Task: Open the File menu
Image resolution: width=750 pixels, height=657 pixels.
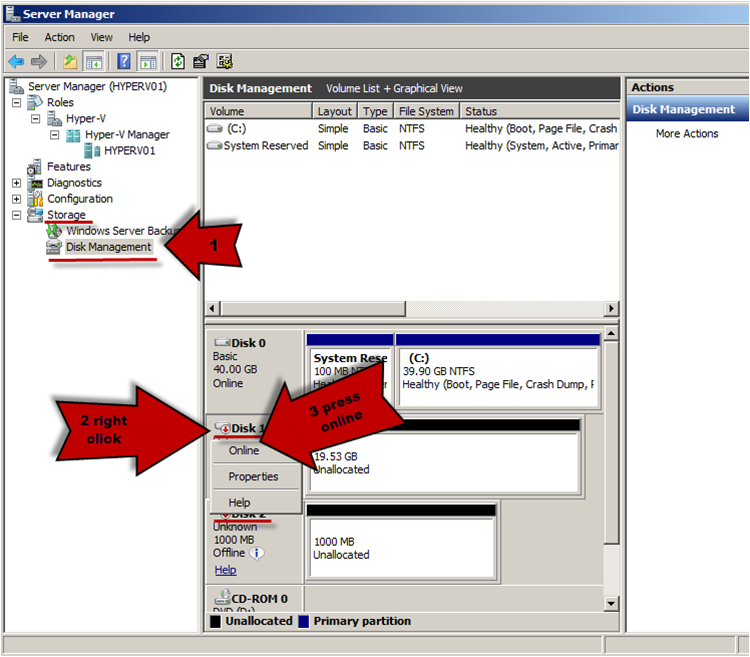Action: pyautogui.click(x=20, y=37)
